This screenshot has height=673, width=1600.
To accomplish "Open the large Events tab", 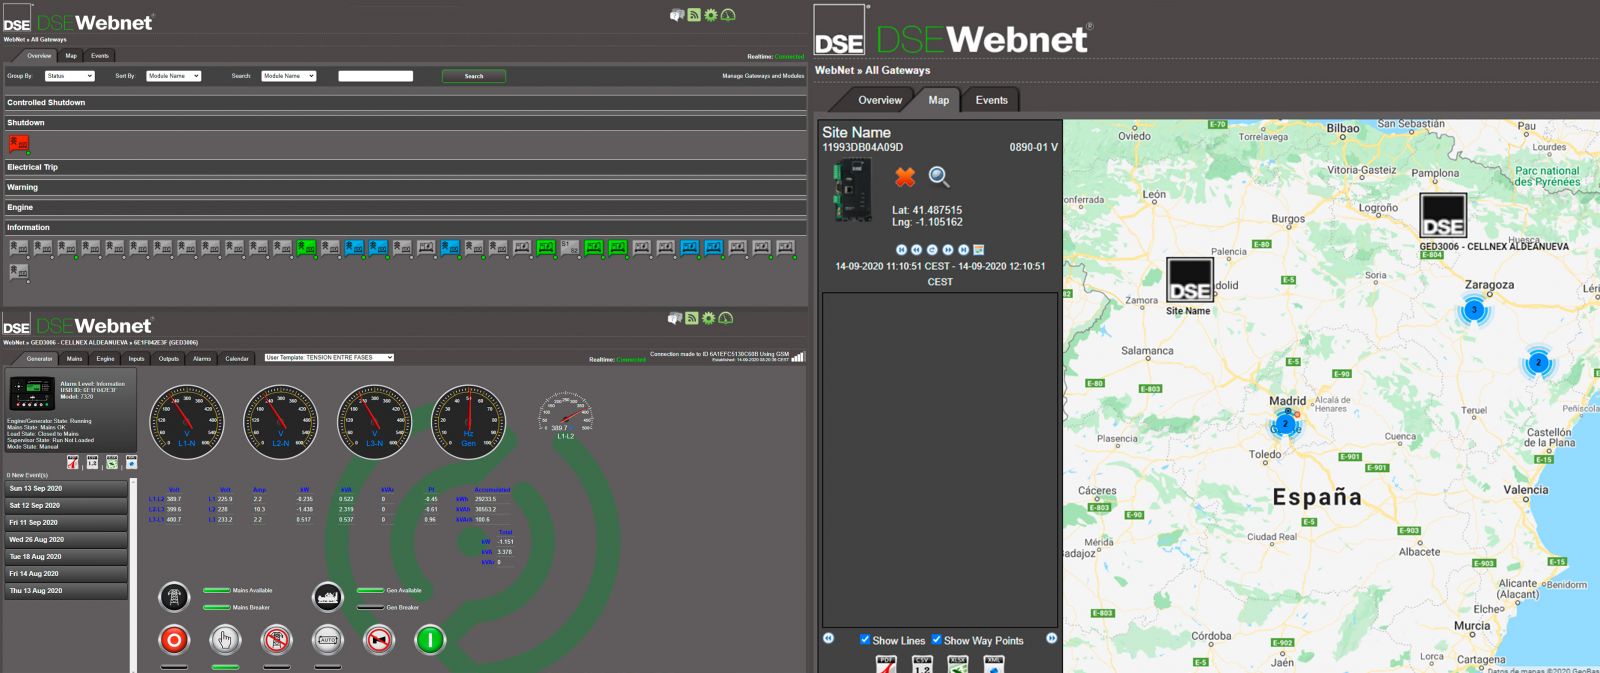I will (x=991, y=100).
